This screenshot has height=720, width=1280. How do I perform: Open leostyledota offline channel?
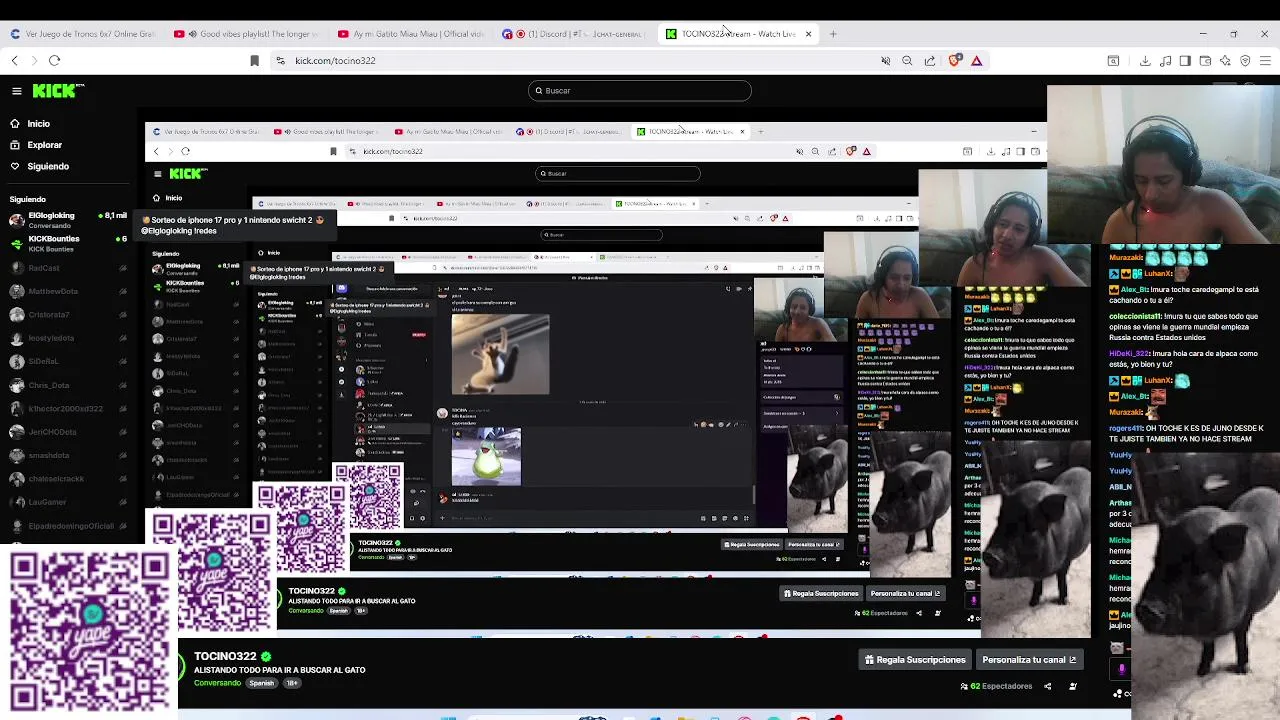tap(66, 338)
